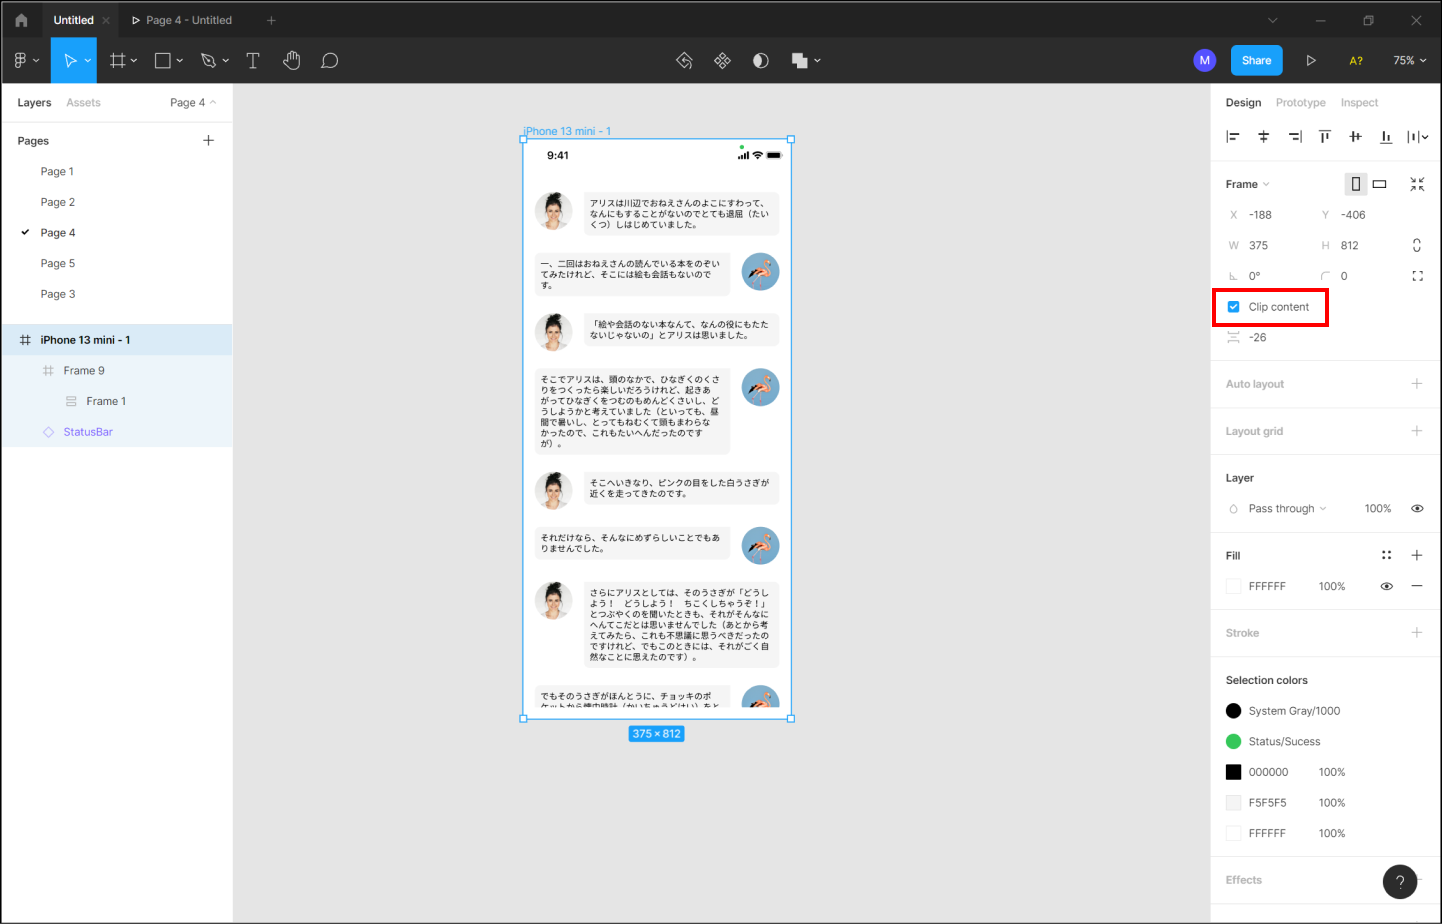This screenshot has width=1442, height=924.
Task: Switch to the Prototype tab
Action: tap(1300, 103)
